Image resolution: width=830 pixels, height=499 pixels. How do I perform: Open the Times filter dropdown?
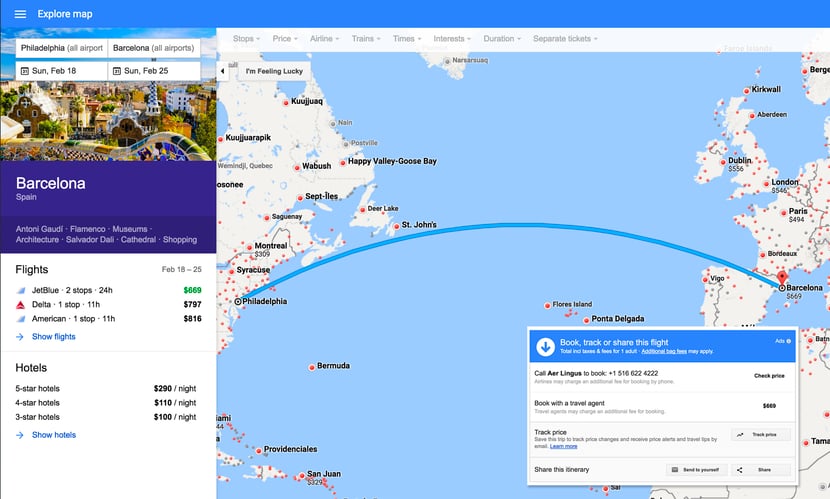pos(407,39)
